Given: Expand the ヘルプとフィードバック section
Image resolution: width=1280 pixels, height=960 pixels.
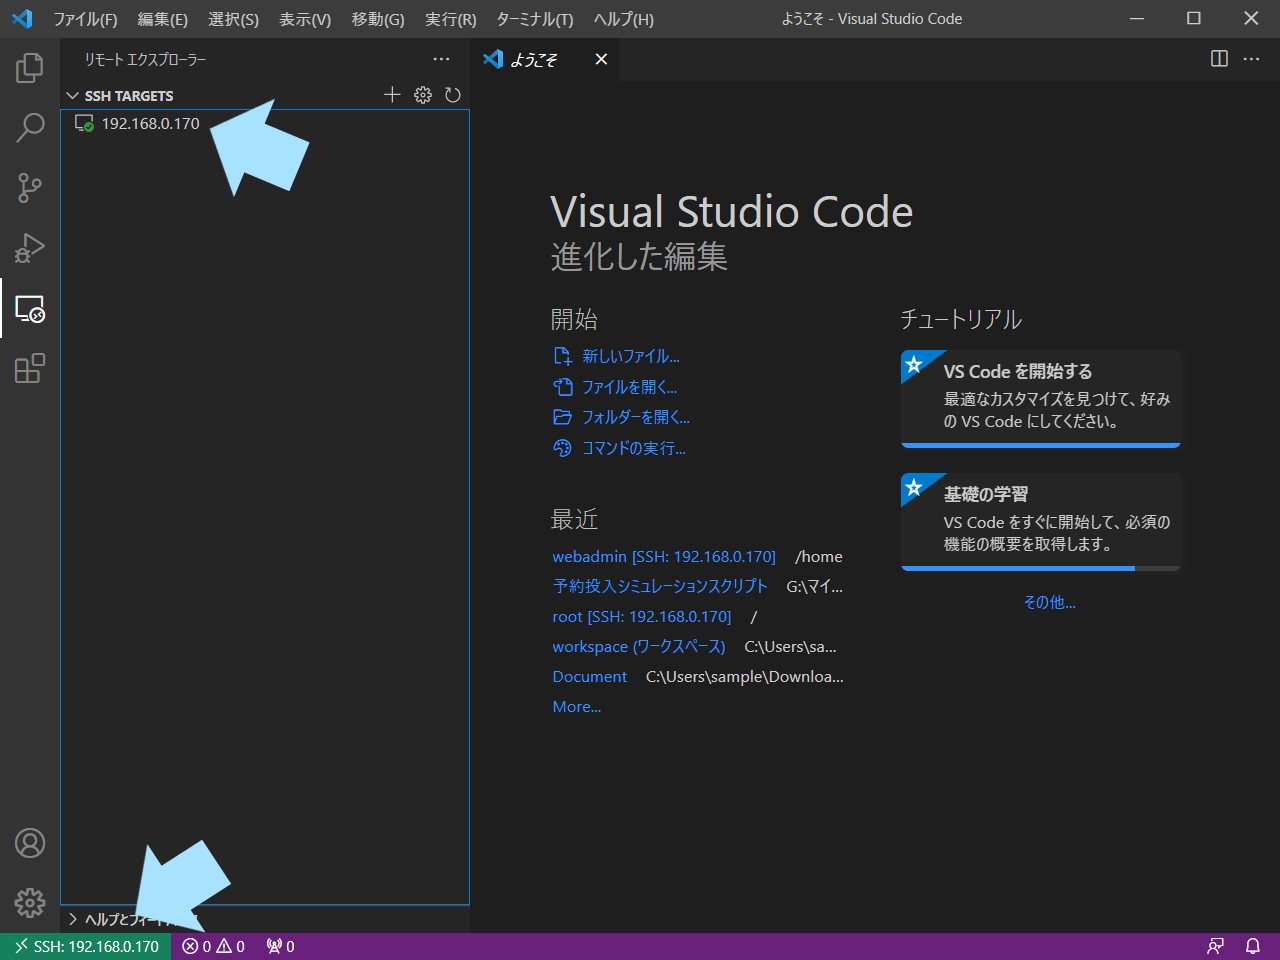Looking at the screenshot, I should tap(264, 919).
